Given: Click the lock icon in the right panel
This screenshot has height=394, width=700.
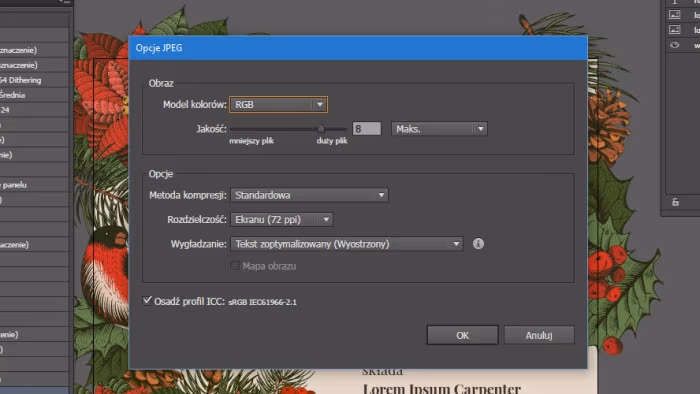Looking at the screenshot, I should tap(675, 202).
